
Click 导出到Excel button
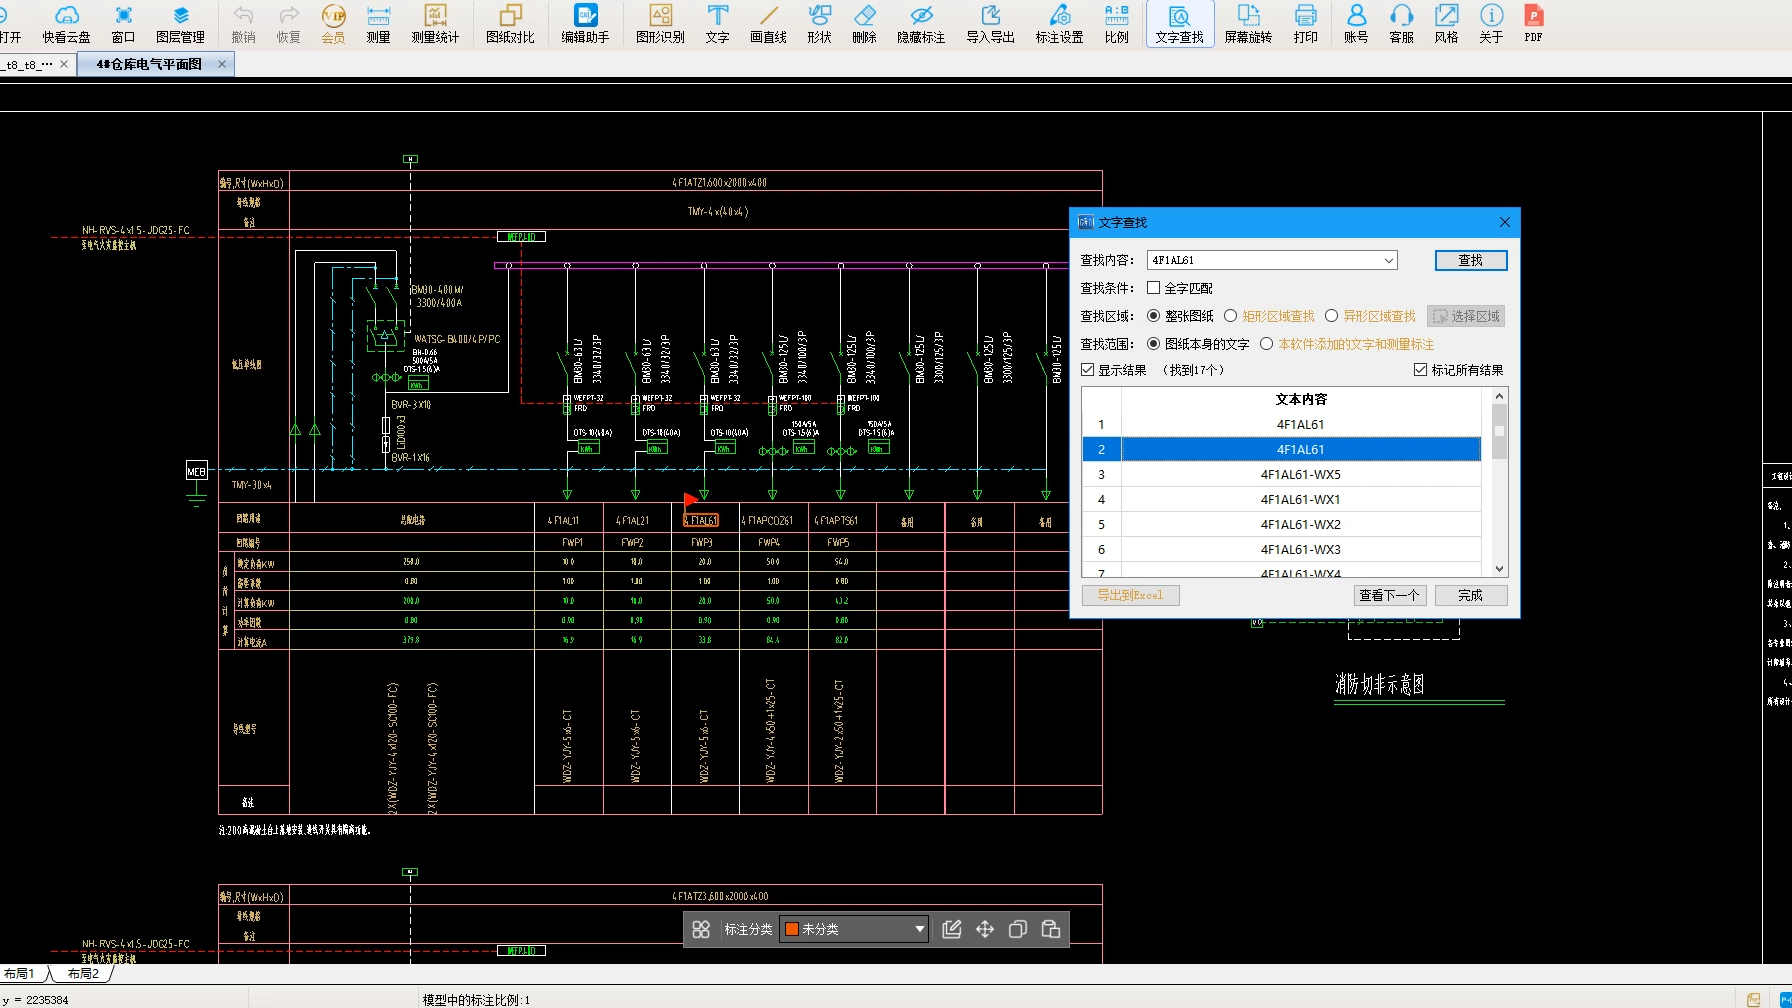pyautogui.click(x=1131, y=595)
